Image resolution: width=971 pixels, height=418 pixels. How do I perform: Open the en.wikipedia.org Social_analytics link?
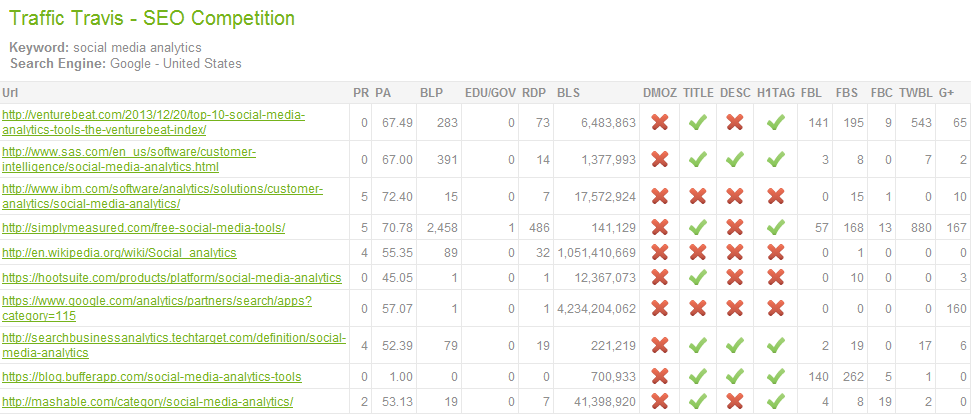(x=119, y=253)
